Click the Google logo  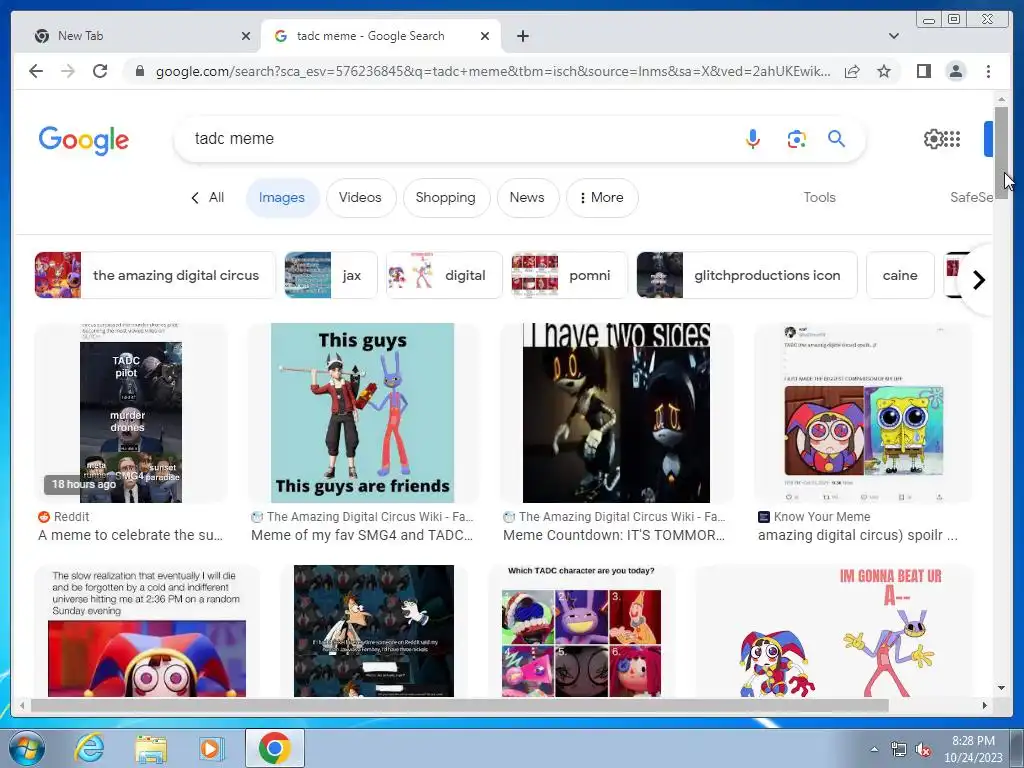tap(84, 140)
